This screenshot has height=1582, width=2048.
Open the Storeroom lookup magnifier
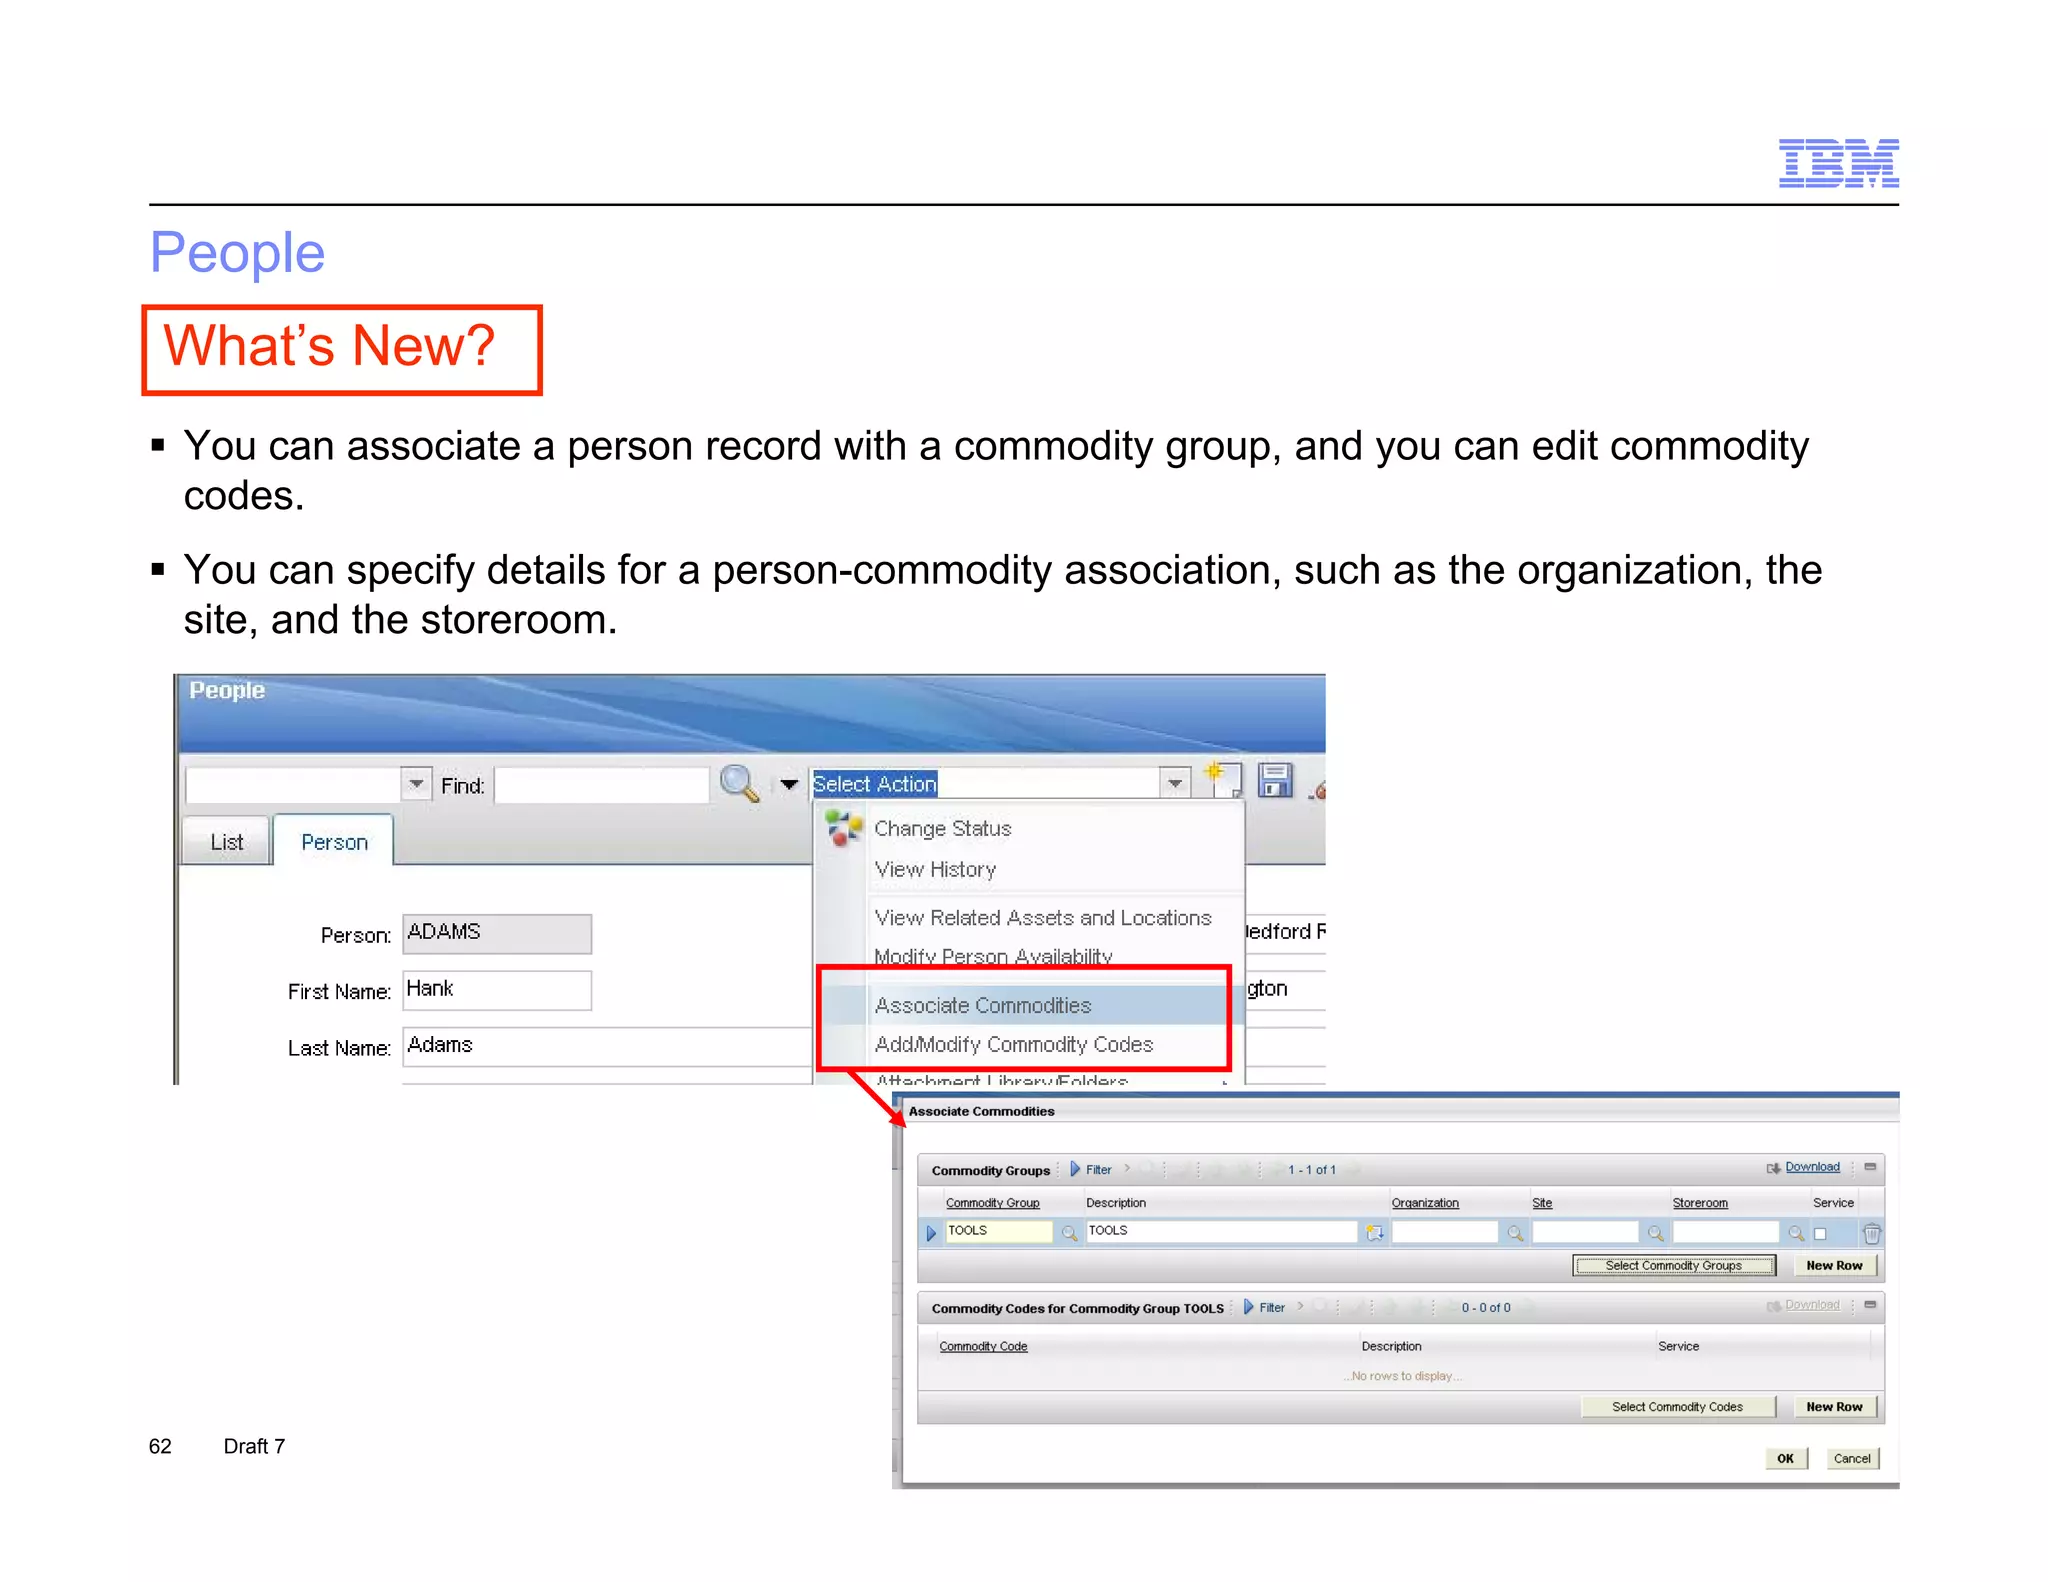(1796, 1233)
